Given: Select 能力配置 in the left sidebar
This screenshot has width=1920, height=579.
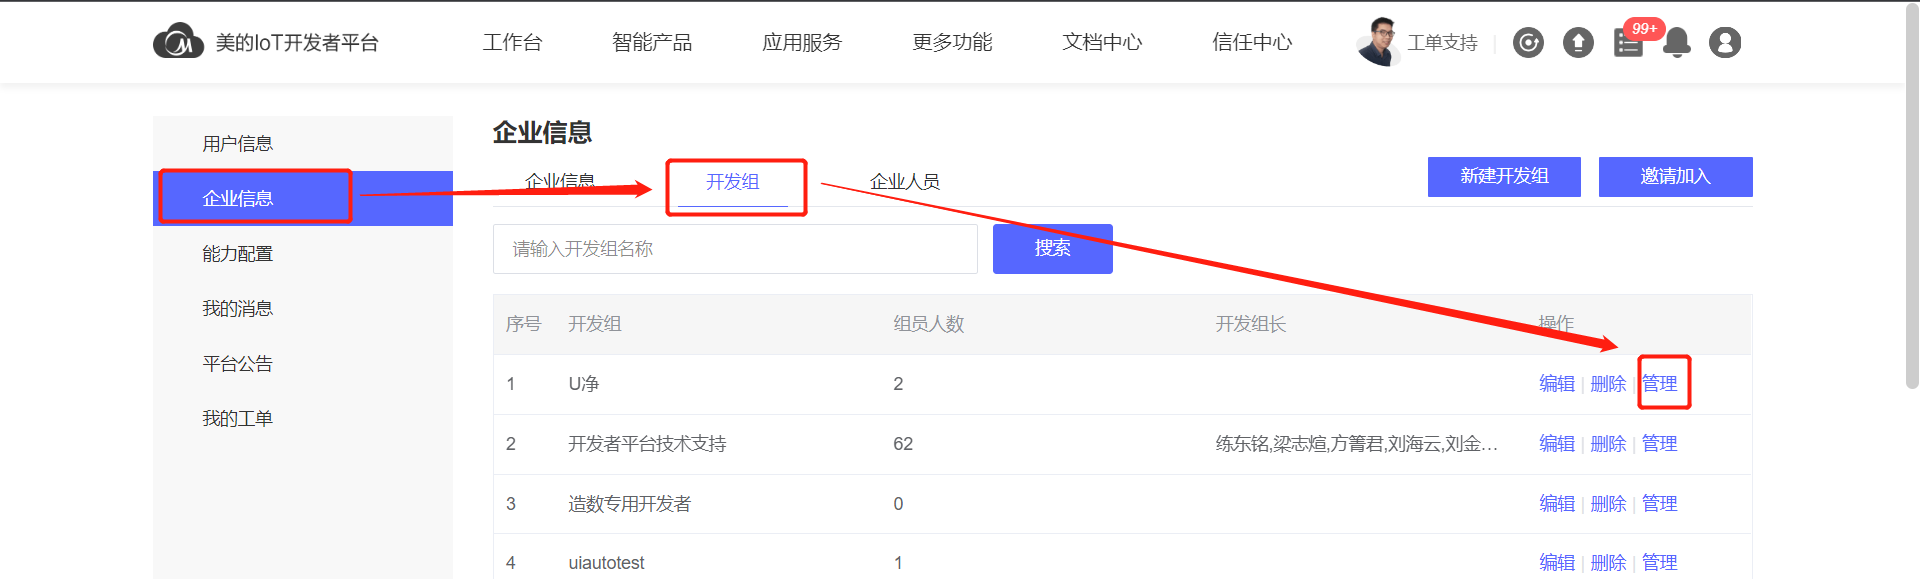Looking at the screenshot, I should [x=238, y=254].
